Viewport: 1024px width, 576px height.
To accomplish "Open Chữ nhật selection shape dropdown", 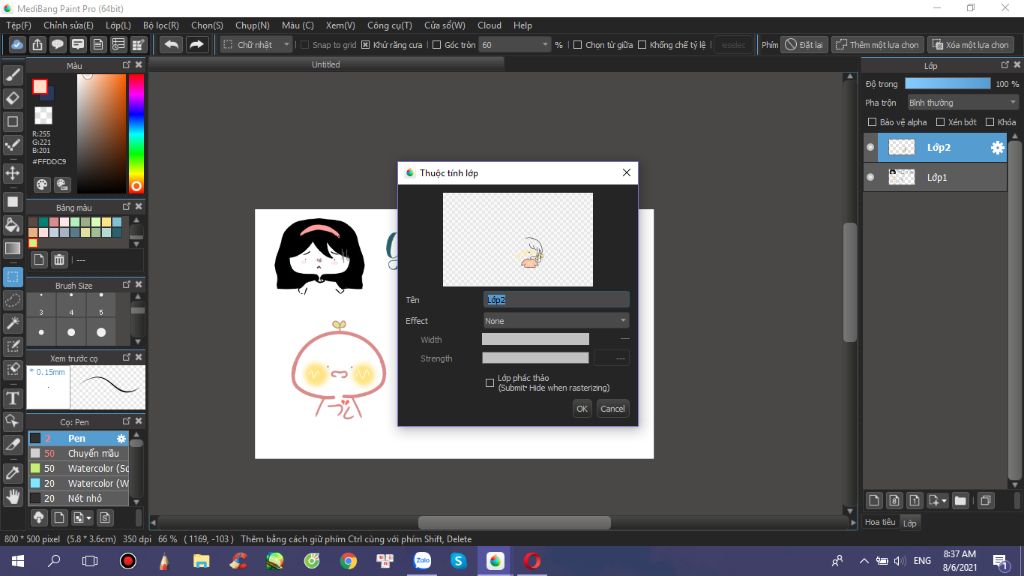I will click(256, 44).
